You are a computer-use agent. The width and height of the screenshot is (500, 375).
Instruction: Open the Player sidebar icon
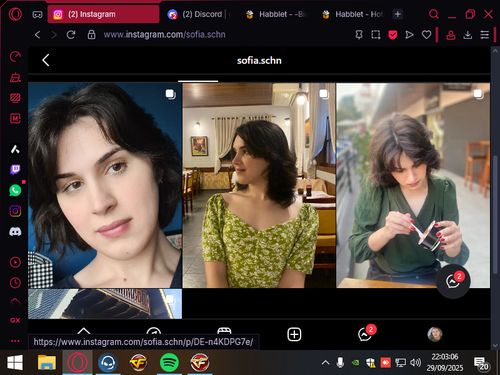pyautogui.click(x=15, y=262)
